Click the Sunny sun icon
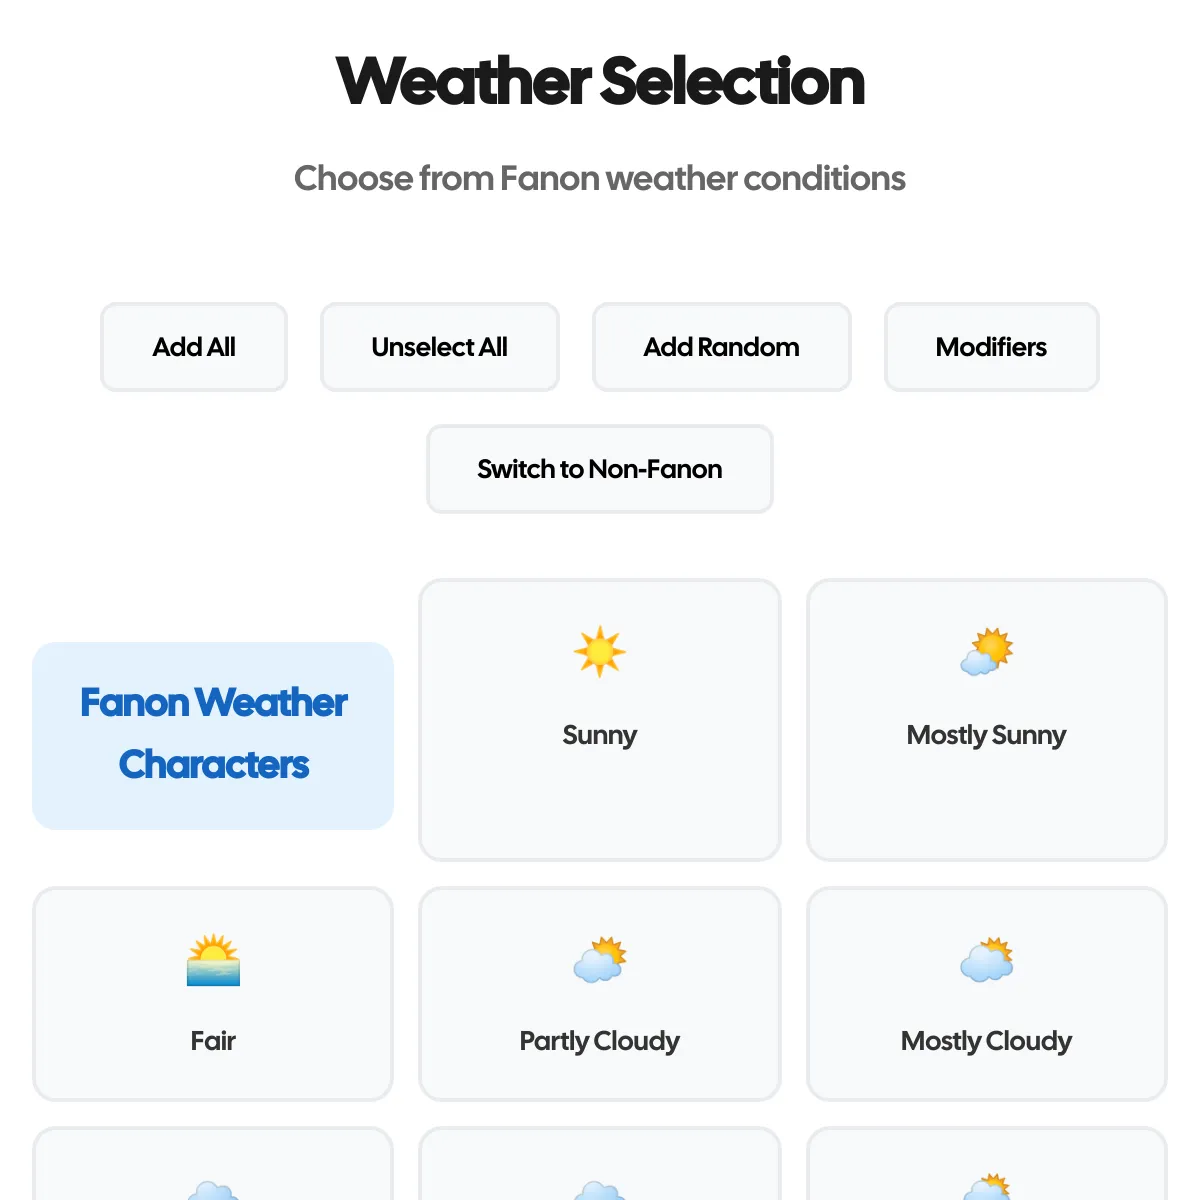The width and height of the screenshot is (1200, 1200). [x=599, y=652]
